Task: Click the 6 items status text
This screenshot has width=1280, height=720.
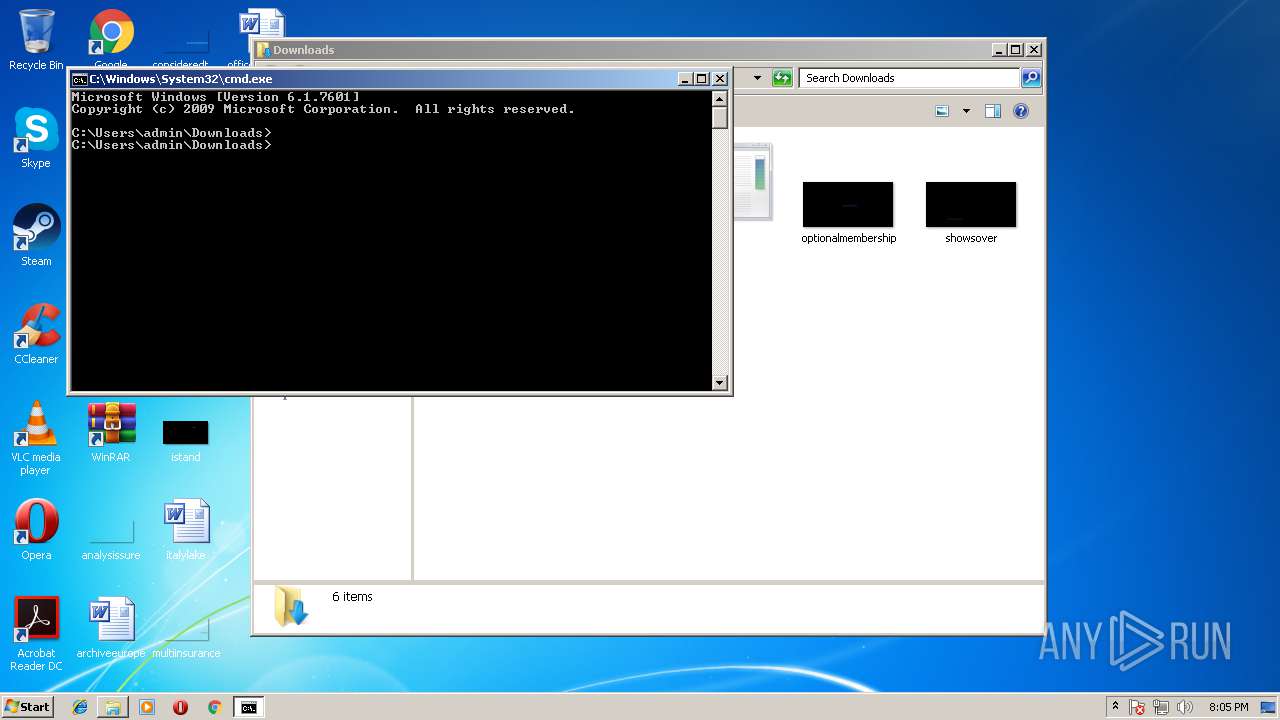Action: pos(352,597)
